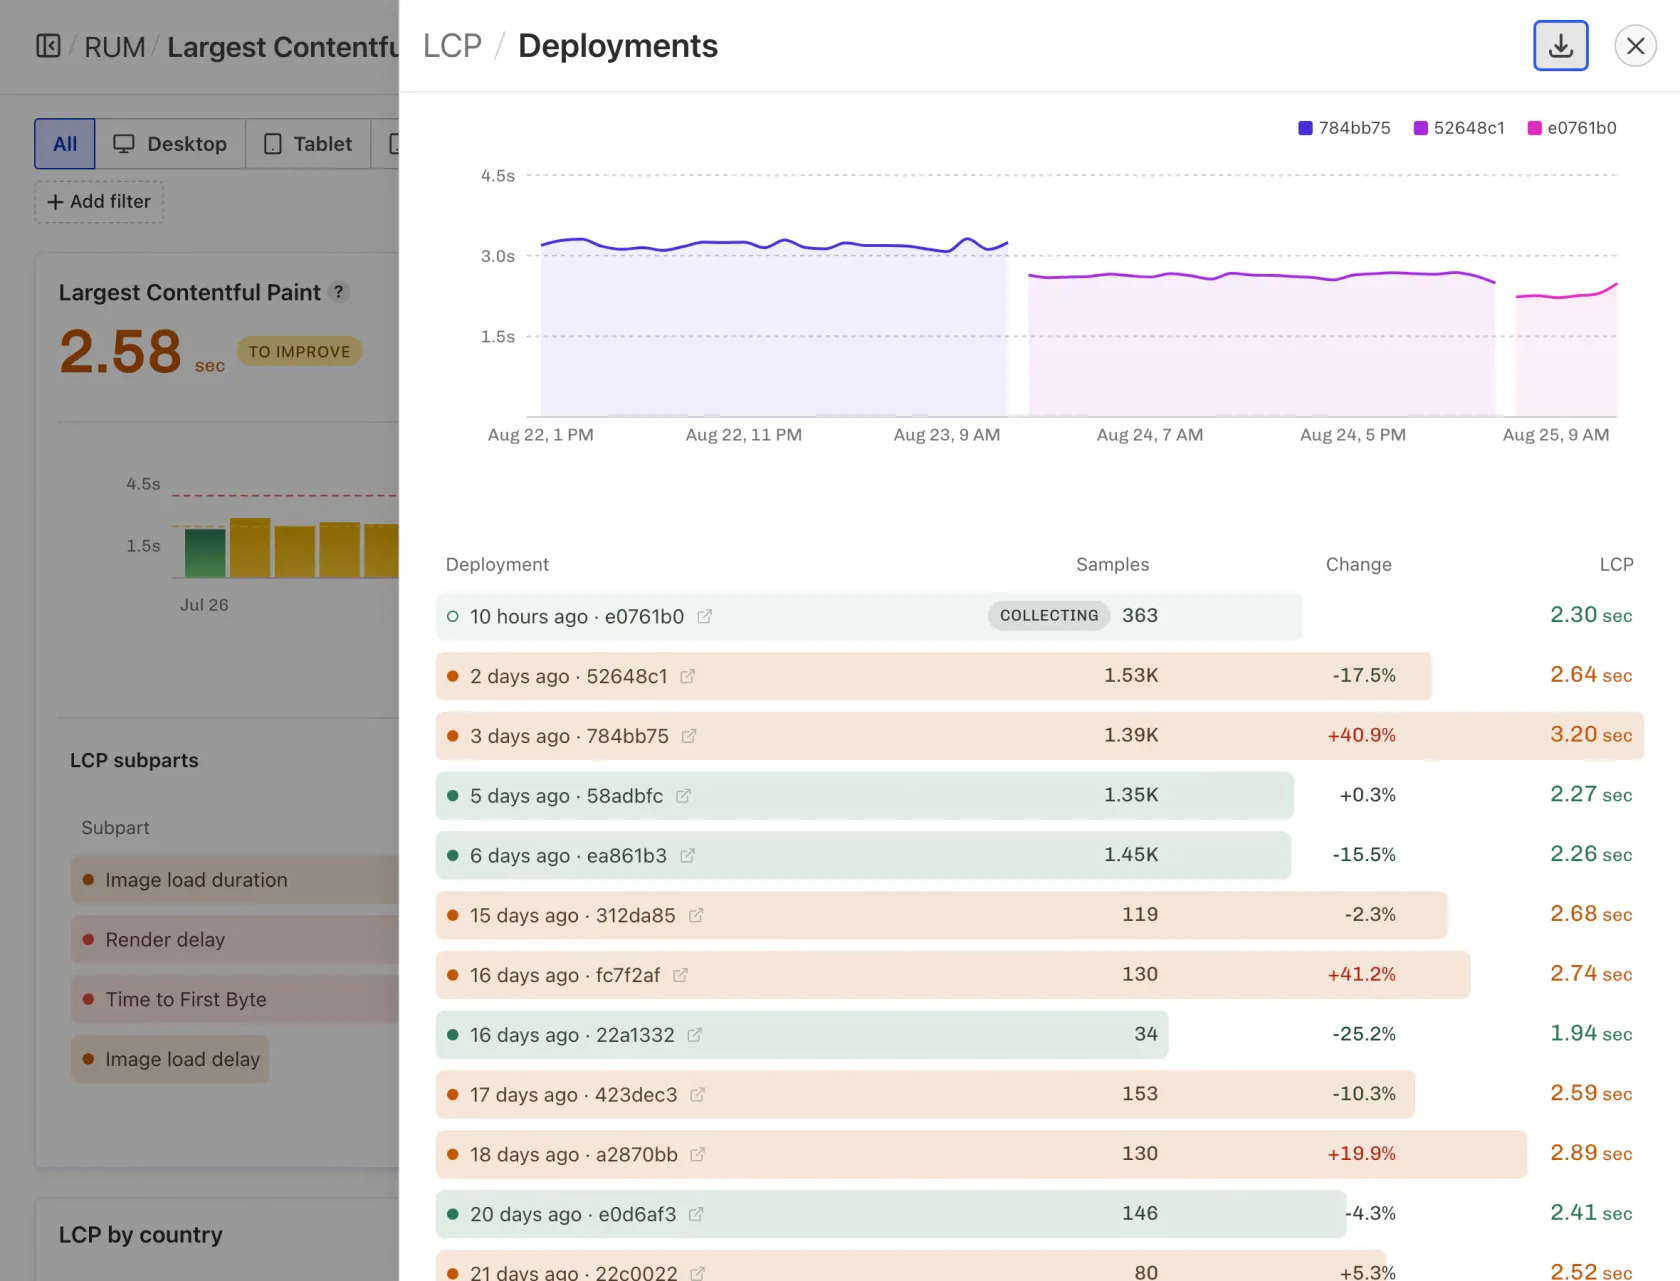Select the 16 days ago 22a1332 deployment row

tap(1040, 1035)
